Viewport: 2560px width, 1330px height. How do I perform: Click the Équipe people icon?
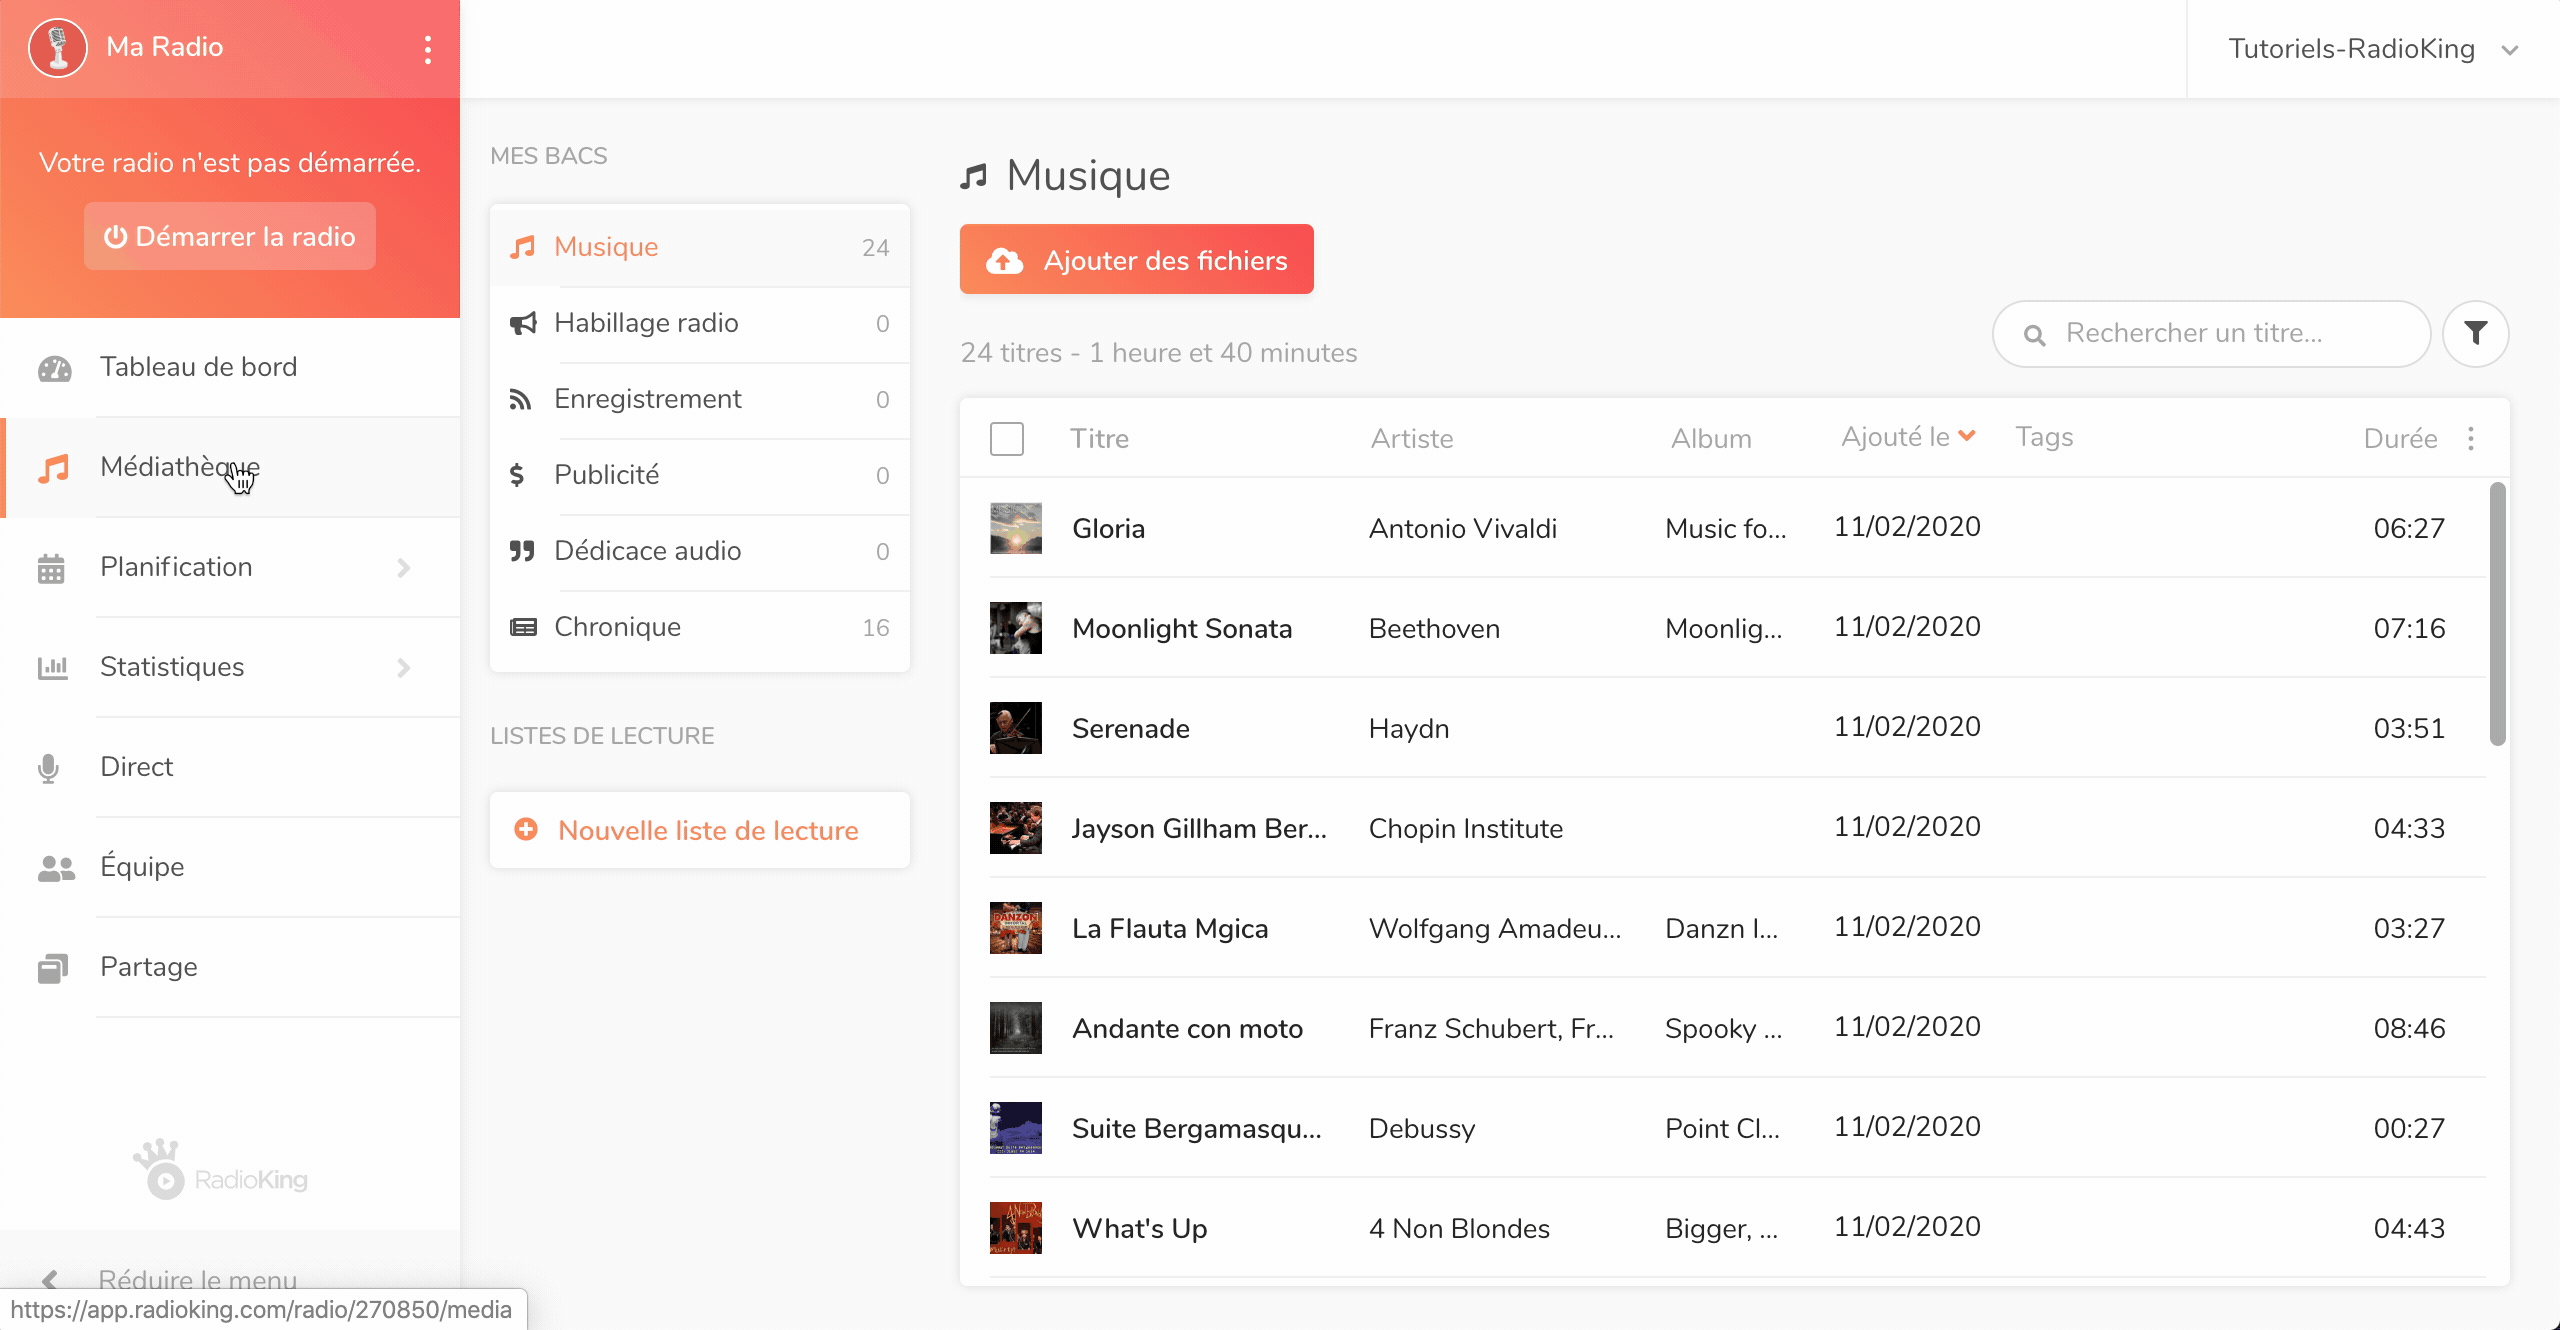point(56,868)
